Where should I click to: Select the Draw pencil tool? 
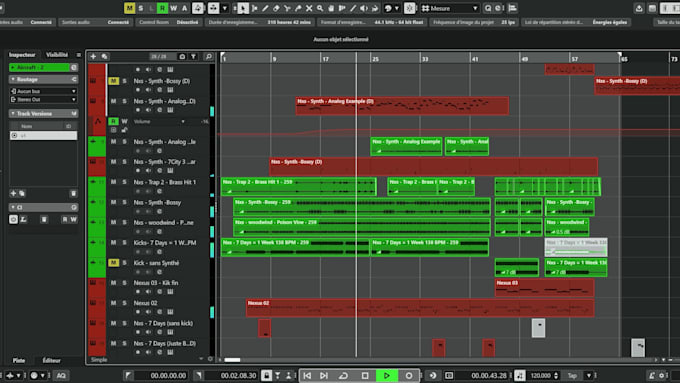265,8
